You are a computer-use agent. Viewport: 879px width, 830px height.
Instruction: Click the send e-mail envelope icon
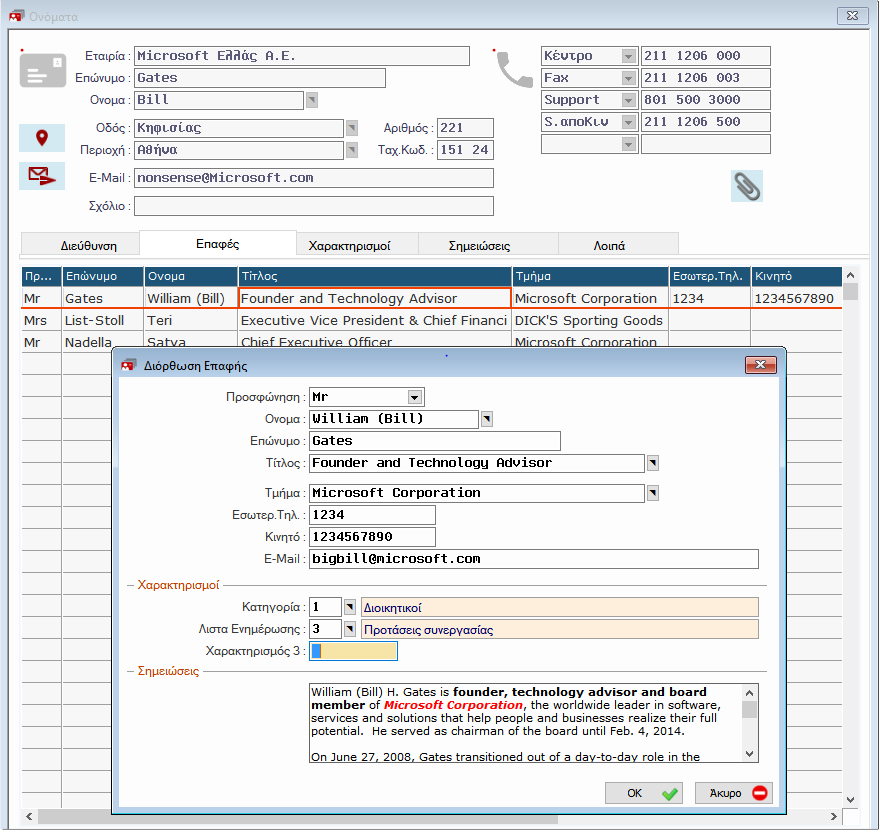click(x=42, y=177)
